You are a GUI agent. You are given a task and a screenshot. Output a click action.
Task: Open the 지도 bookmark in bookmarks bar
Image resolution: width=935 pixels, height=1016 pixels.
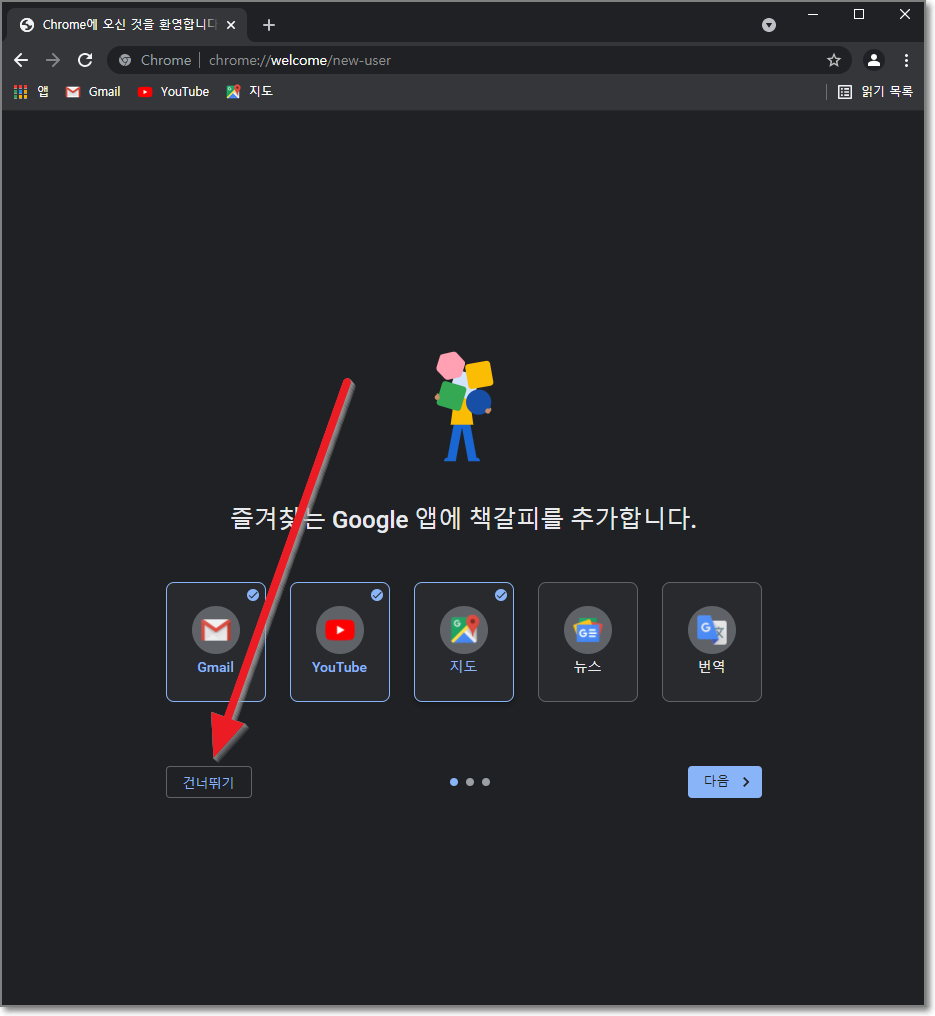click(249, 91)
